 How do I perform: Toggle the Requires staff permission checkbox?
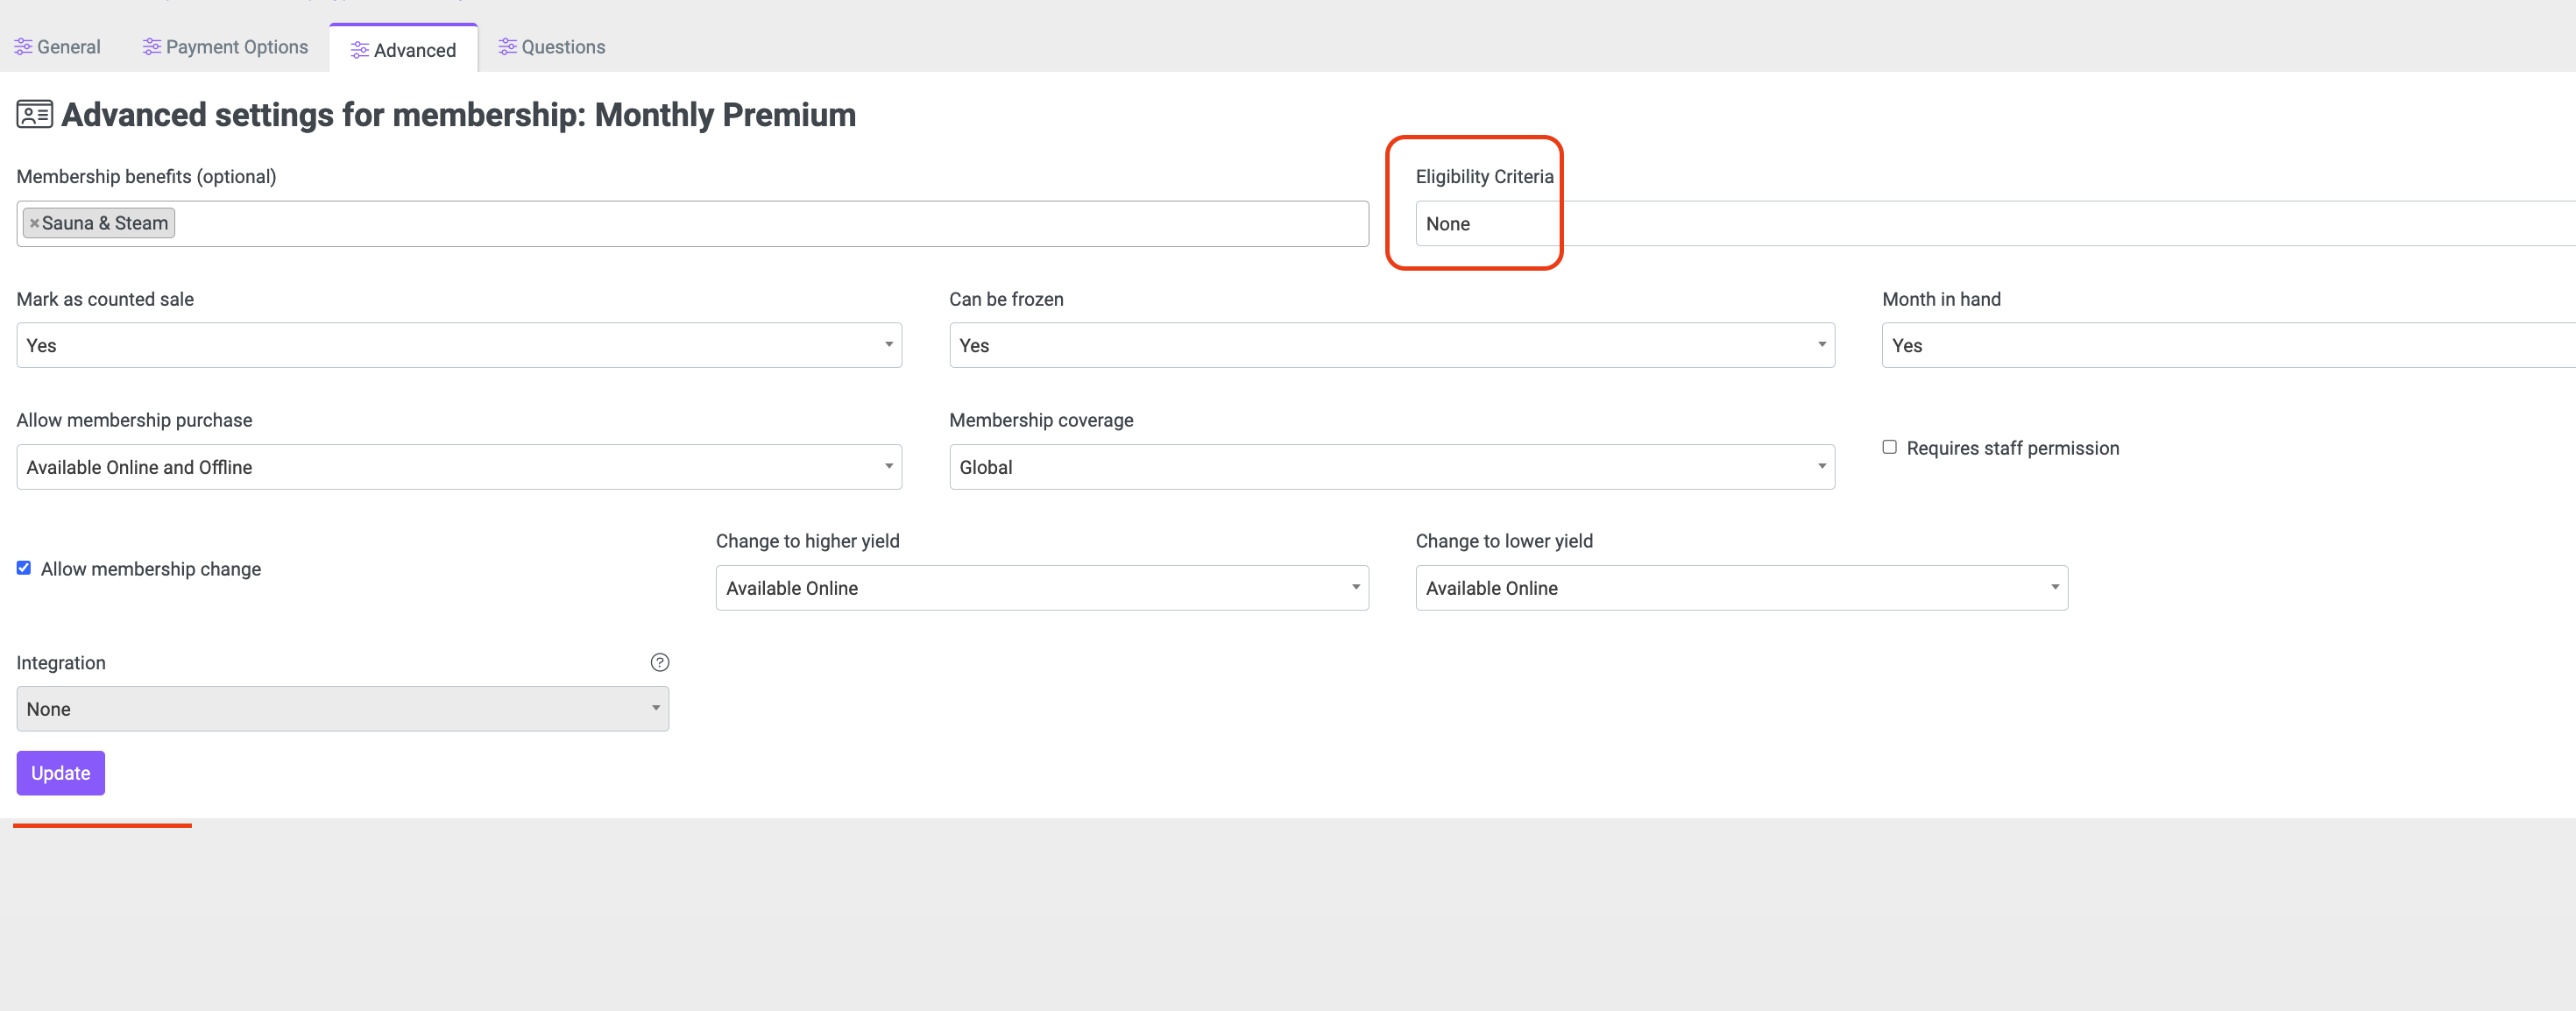pos(1889,447)
